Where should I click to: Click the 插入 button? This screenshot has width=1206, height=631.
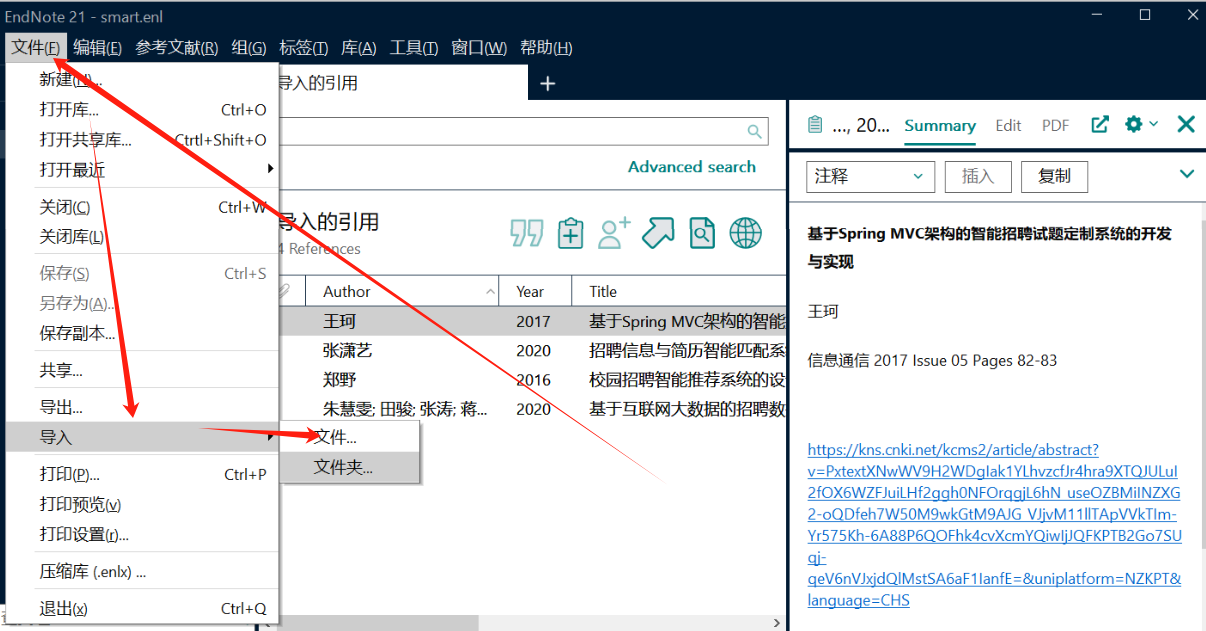(x=977, y=176)
